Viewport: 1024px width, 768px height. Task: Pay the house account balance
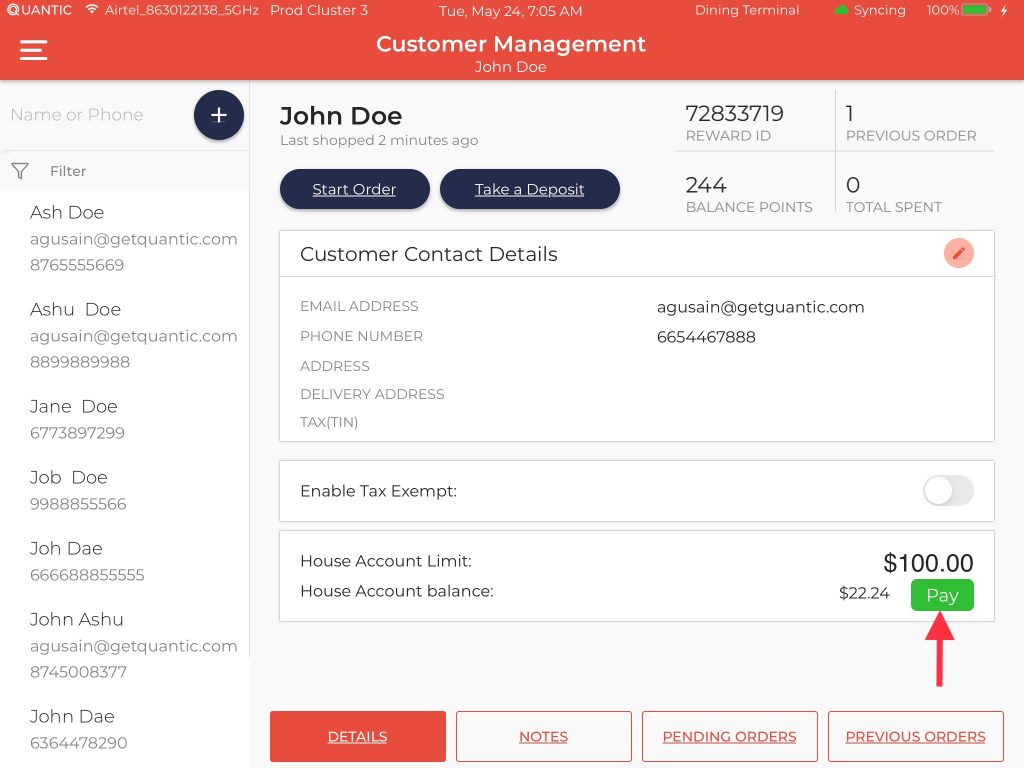(941, 595)
